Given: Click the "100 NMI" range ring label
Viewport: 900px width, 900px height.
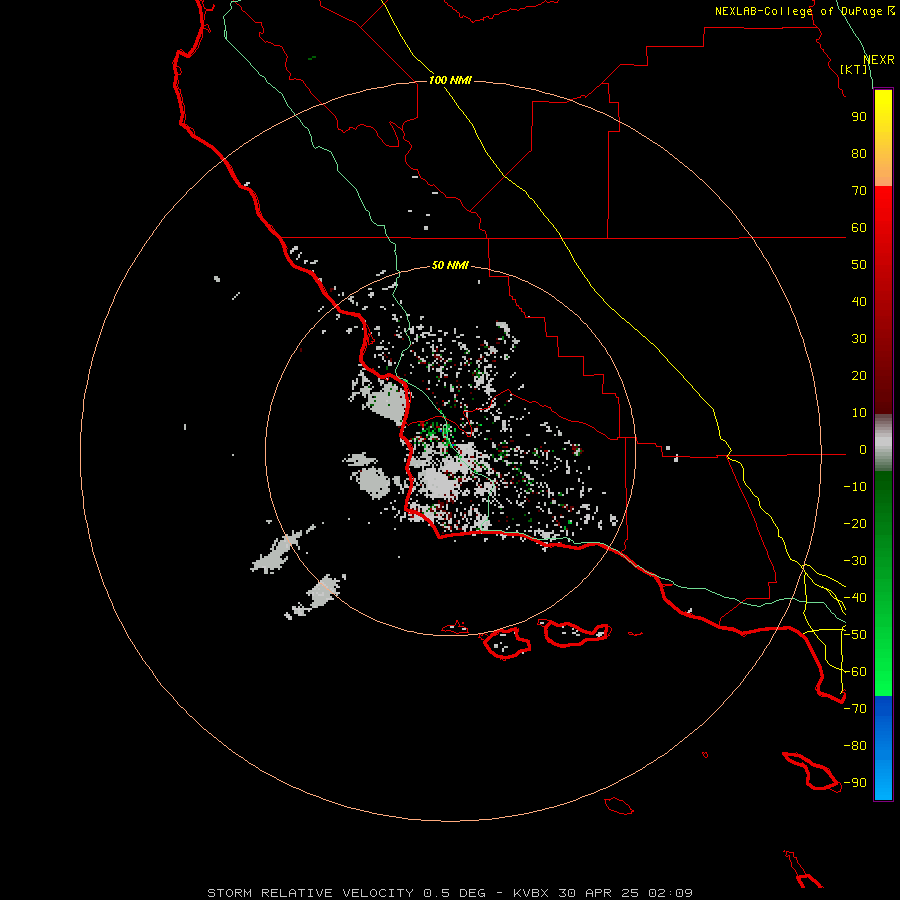Looking at the screenshot, I should (x=450, y=80).
